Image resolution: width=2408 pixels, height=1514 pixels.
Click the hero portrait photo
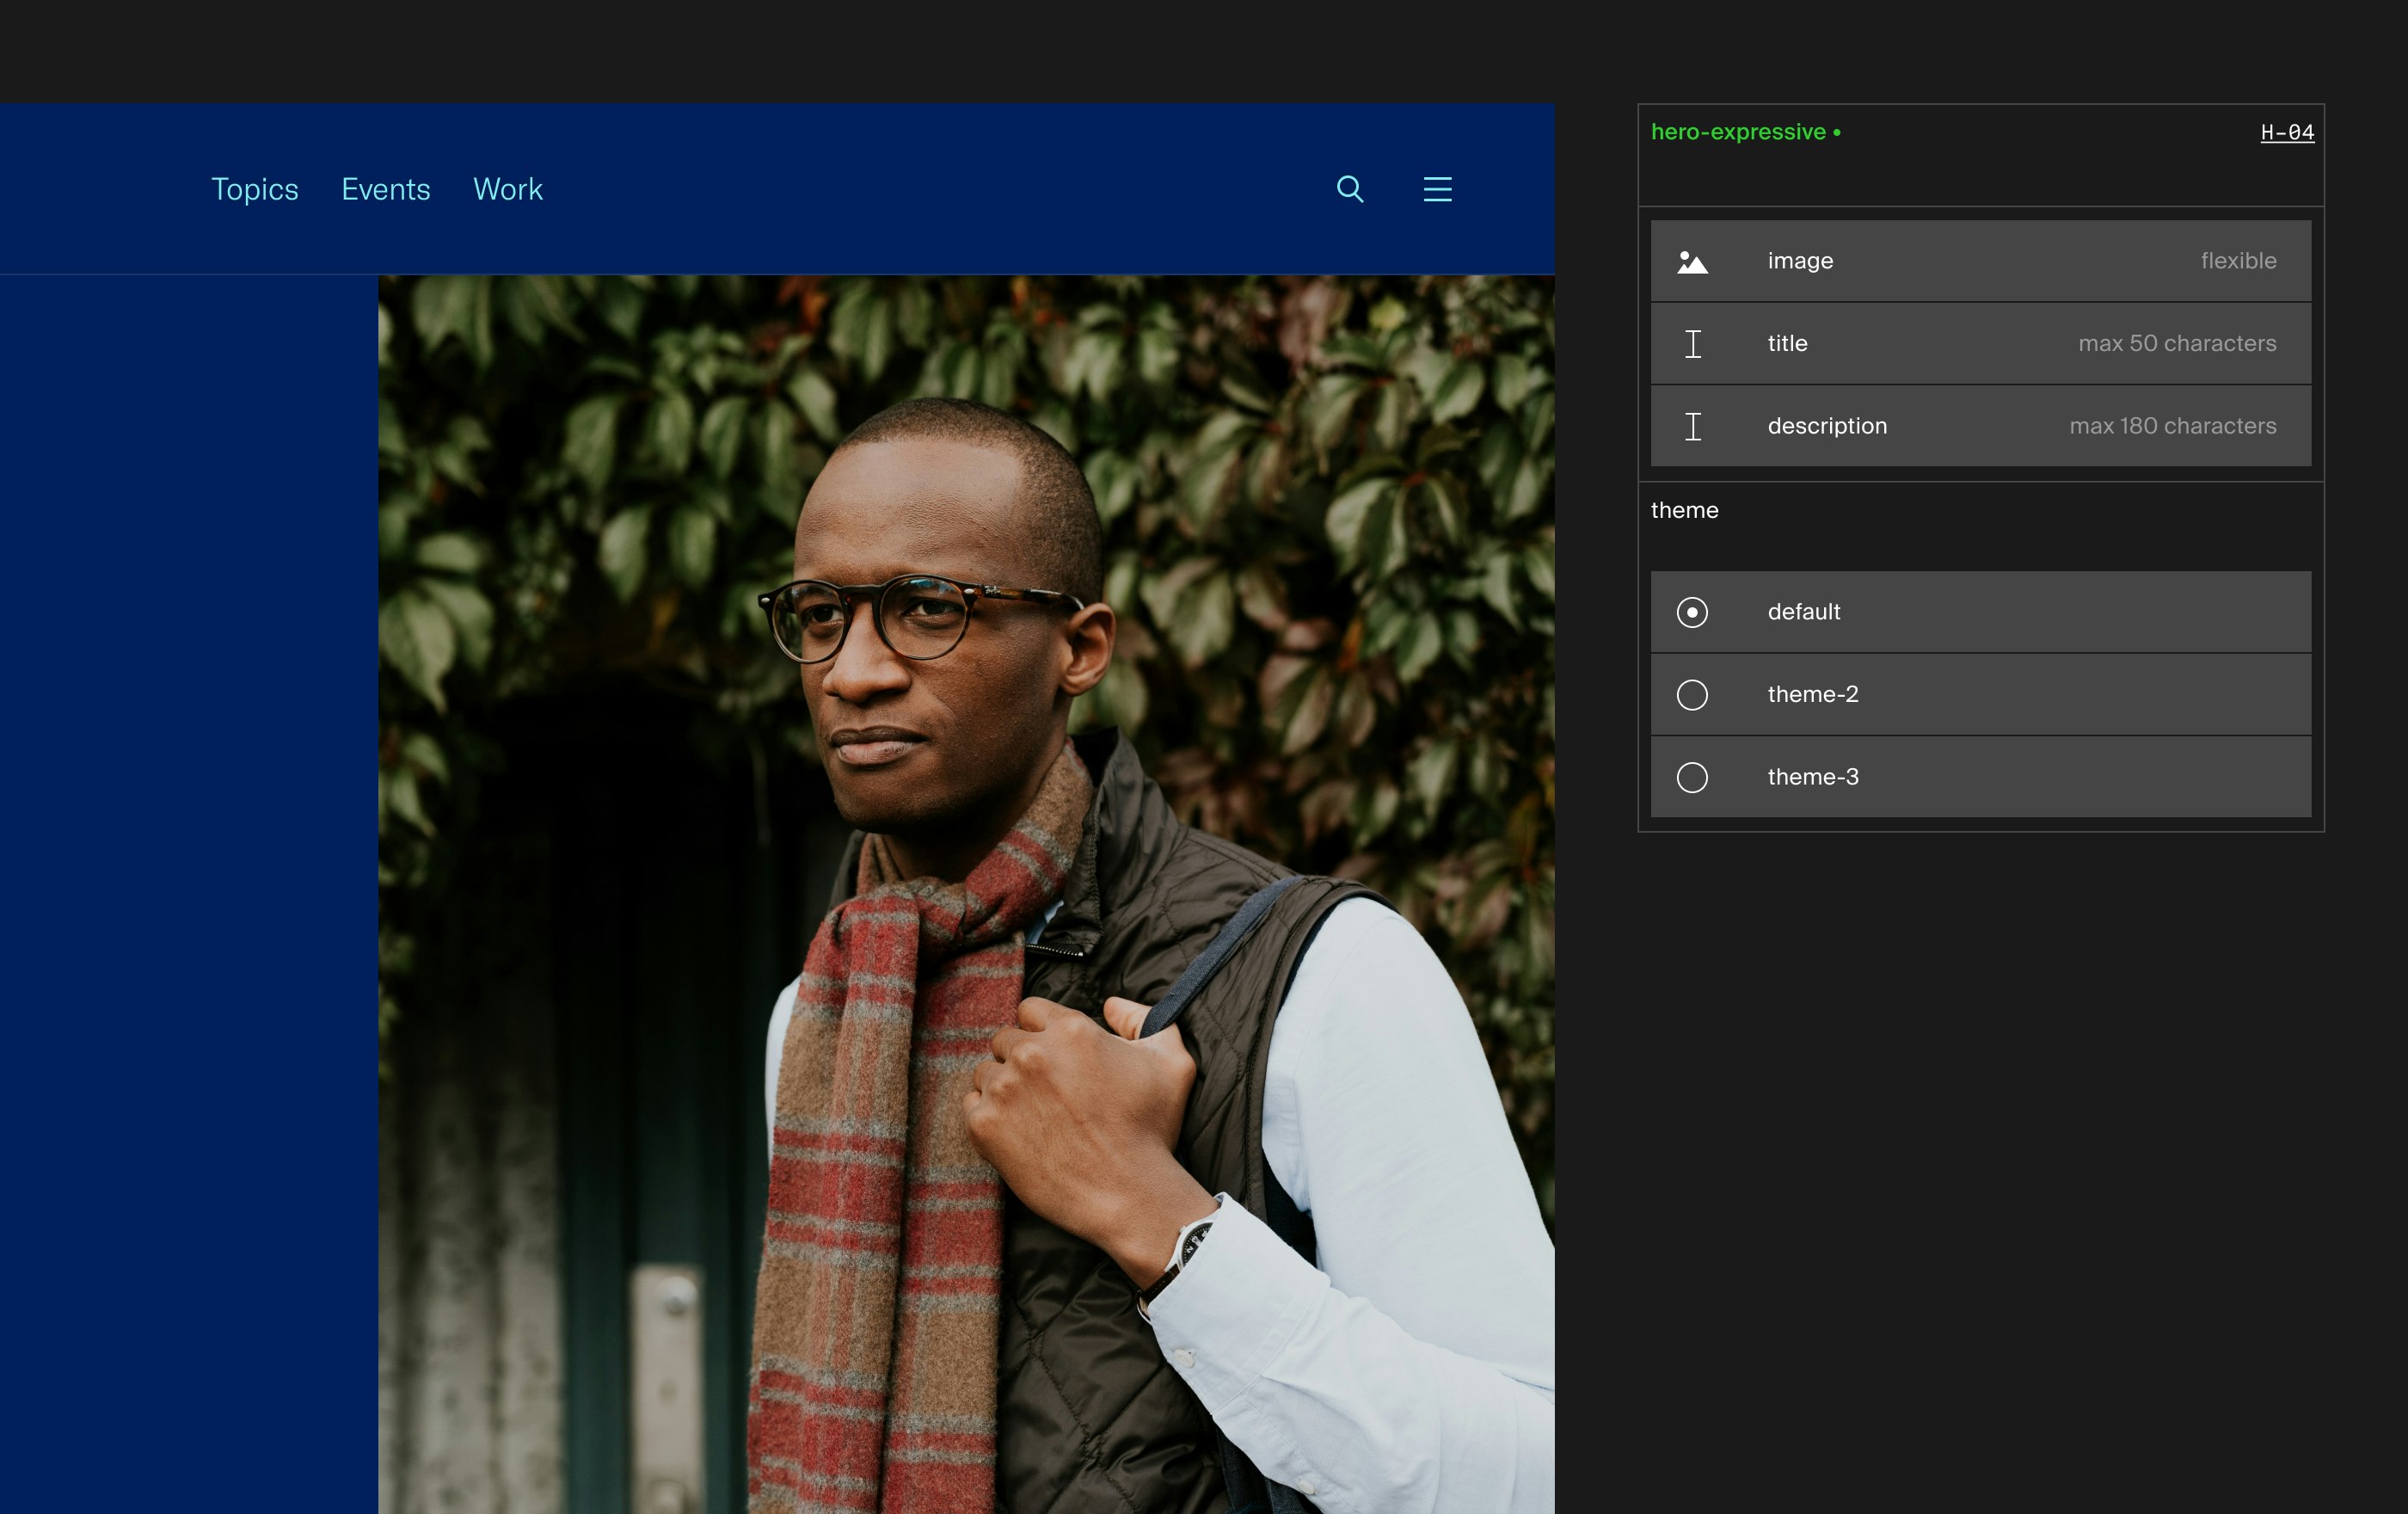(x=965, y=893)
